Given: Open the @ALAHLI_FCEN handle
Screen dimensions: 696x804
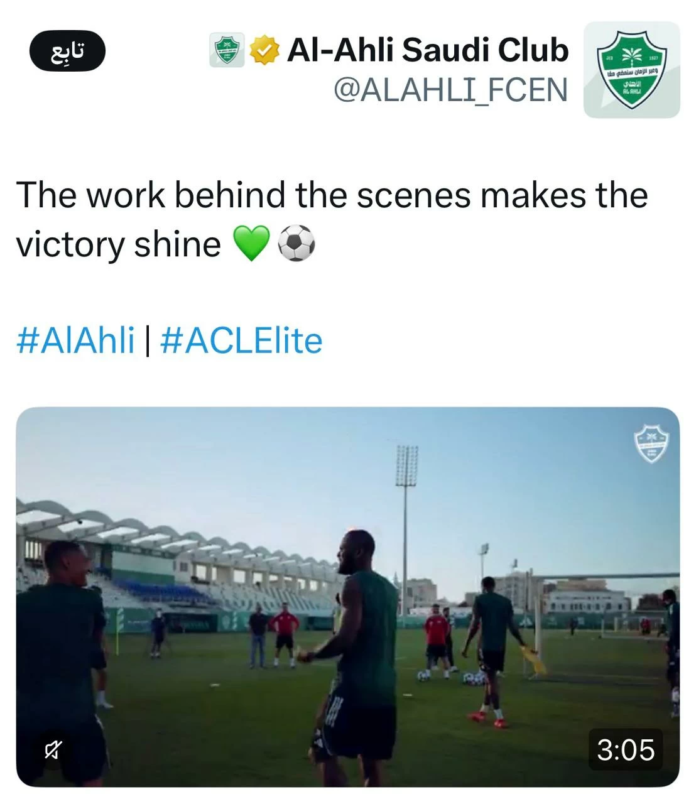Looking at the screenshot, I should click(451, 90).
